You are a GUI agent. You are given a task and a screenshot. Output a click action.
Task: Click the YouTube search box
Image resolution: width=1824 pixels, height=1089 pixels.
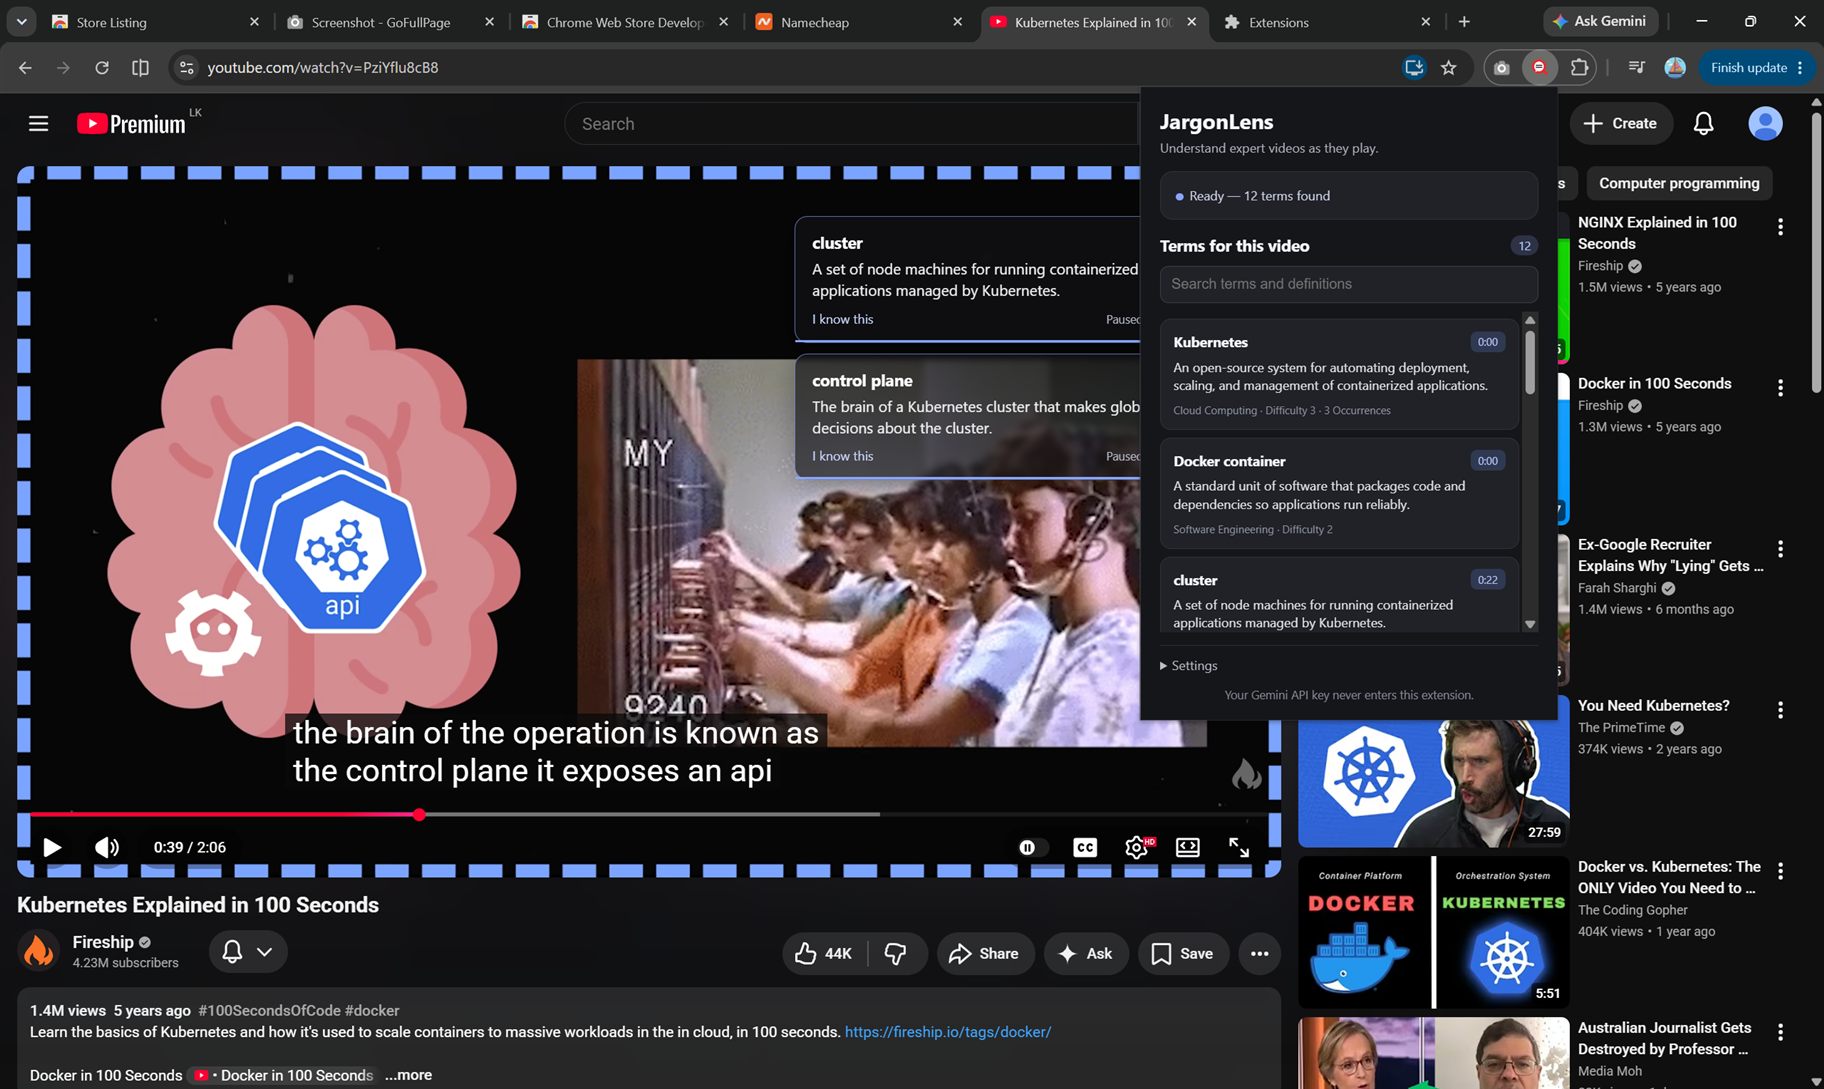coord(850,124)
